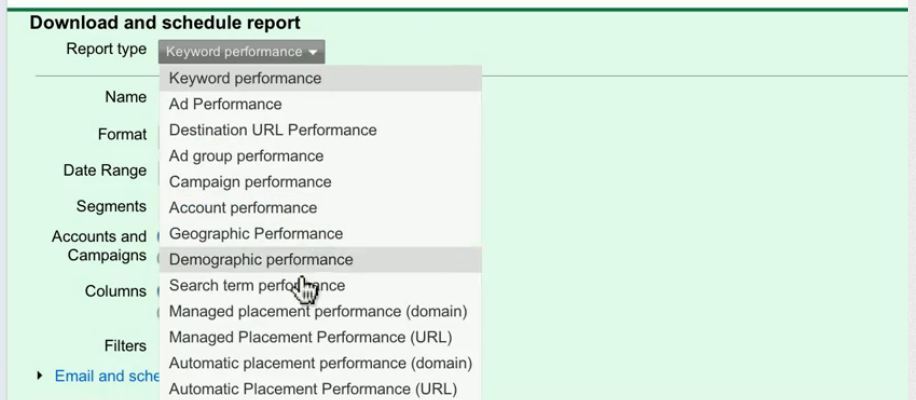Choose Campaign performance report type
This screenshot has width=916, height=400.
pyautogui.click(x=320, y=182)
